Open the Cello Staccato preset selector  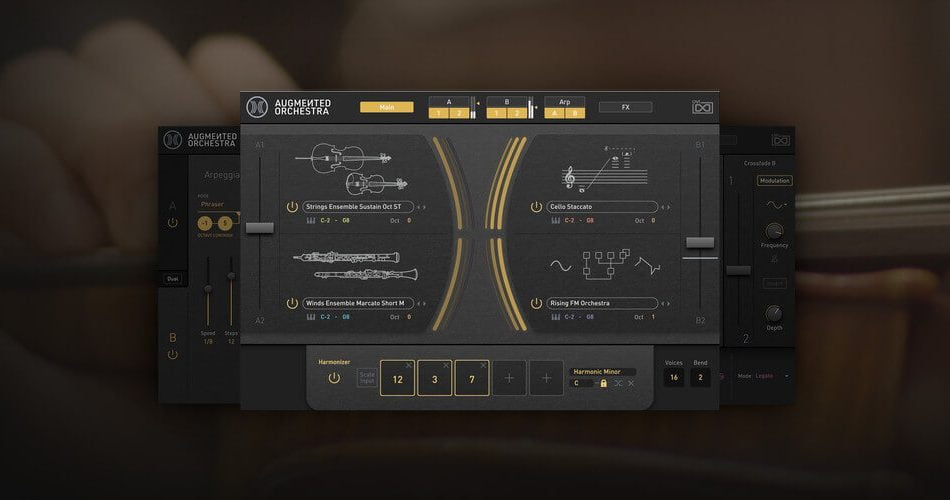pyautogui.click(x=602, y=207)
